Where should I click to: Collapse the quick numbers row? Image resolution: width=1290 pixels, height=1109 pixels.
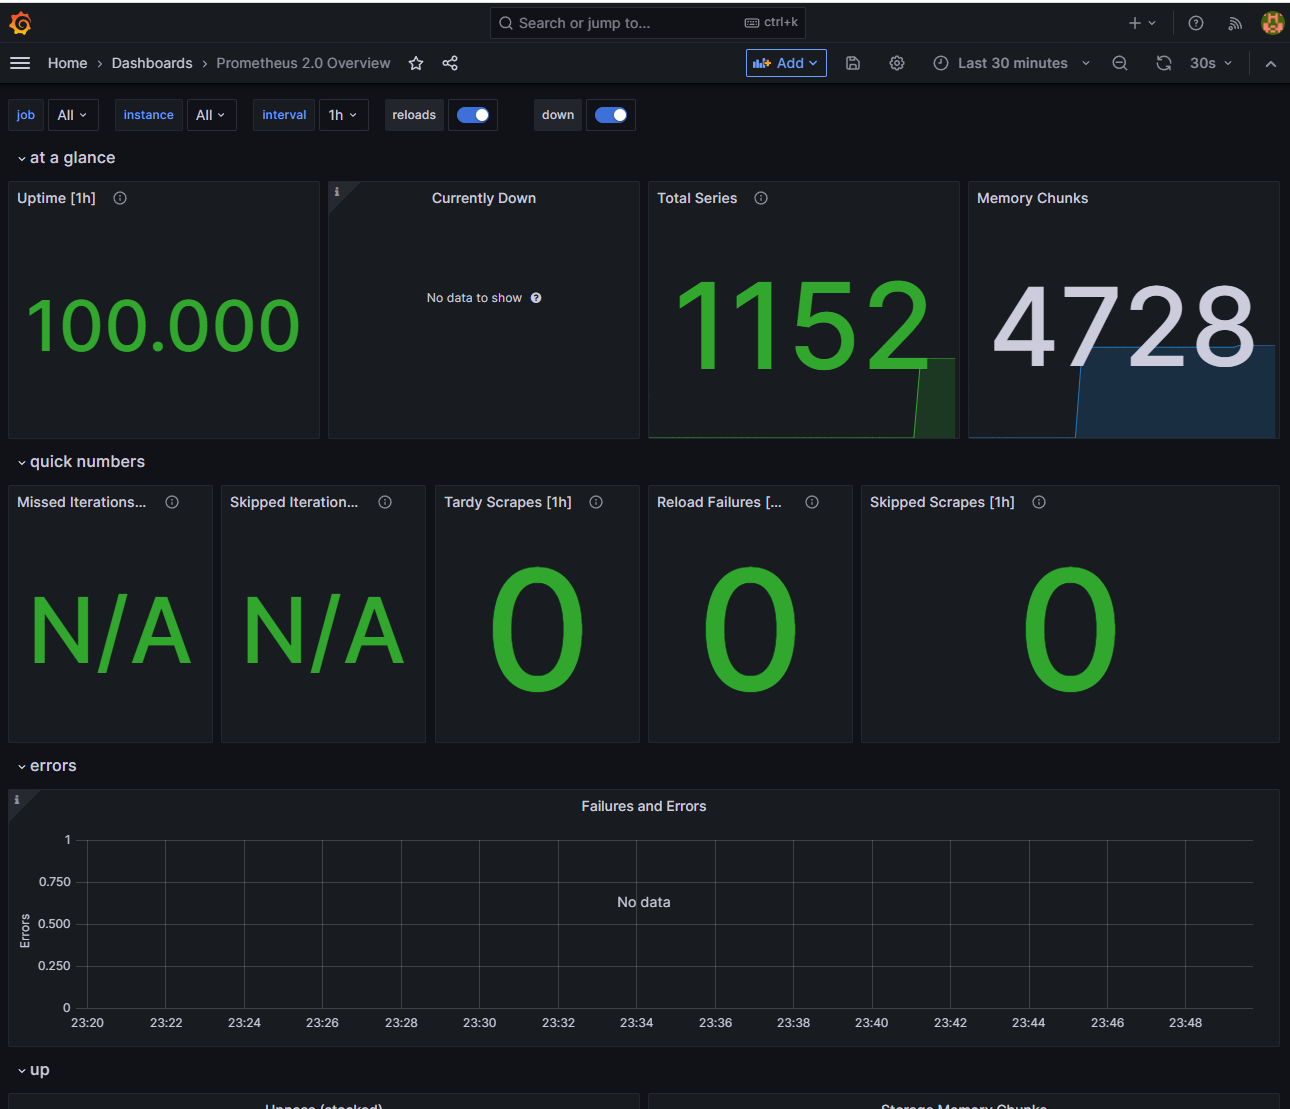point(81,462)
